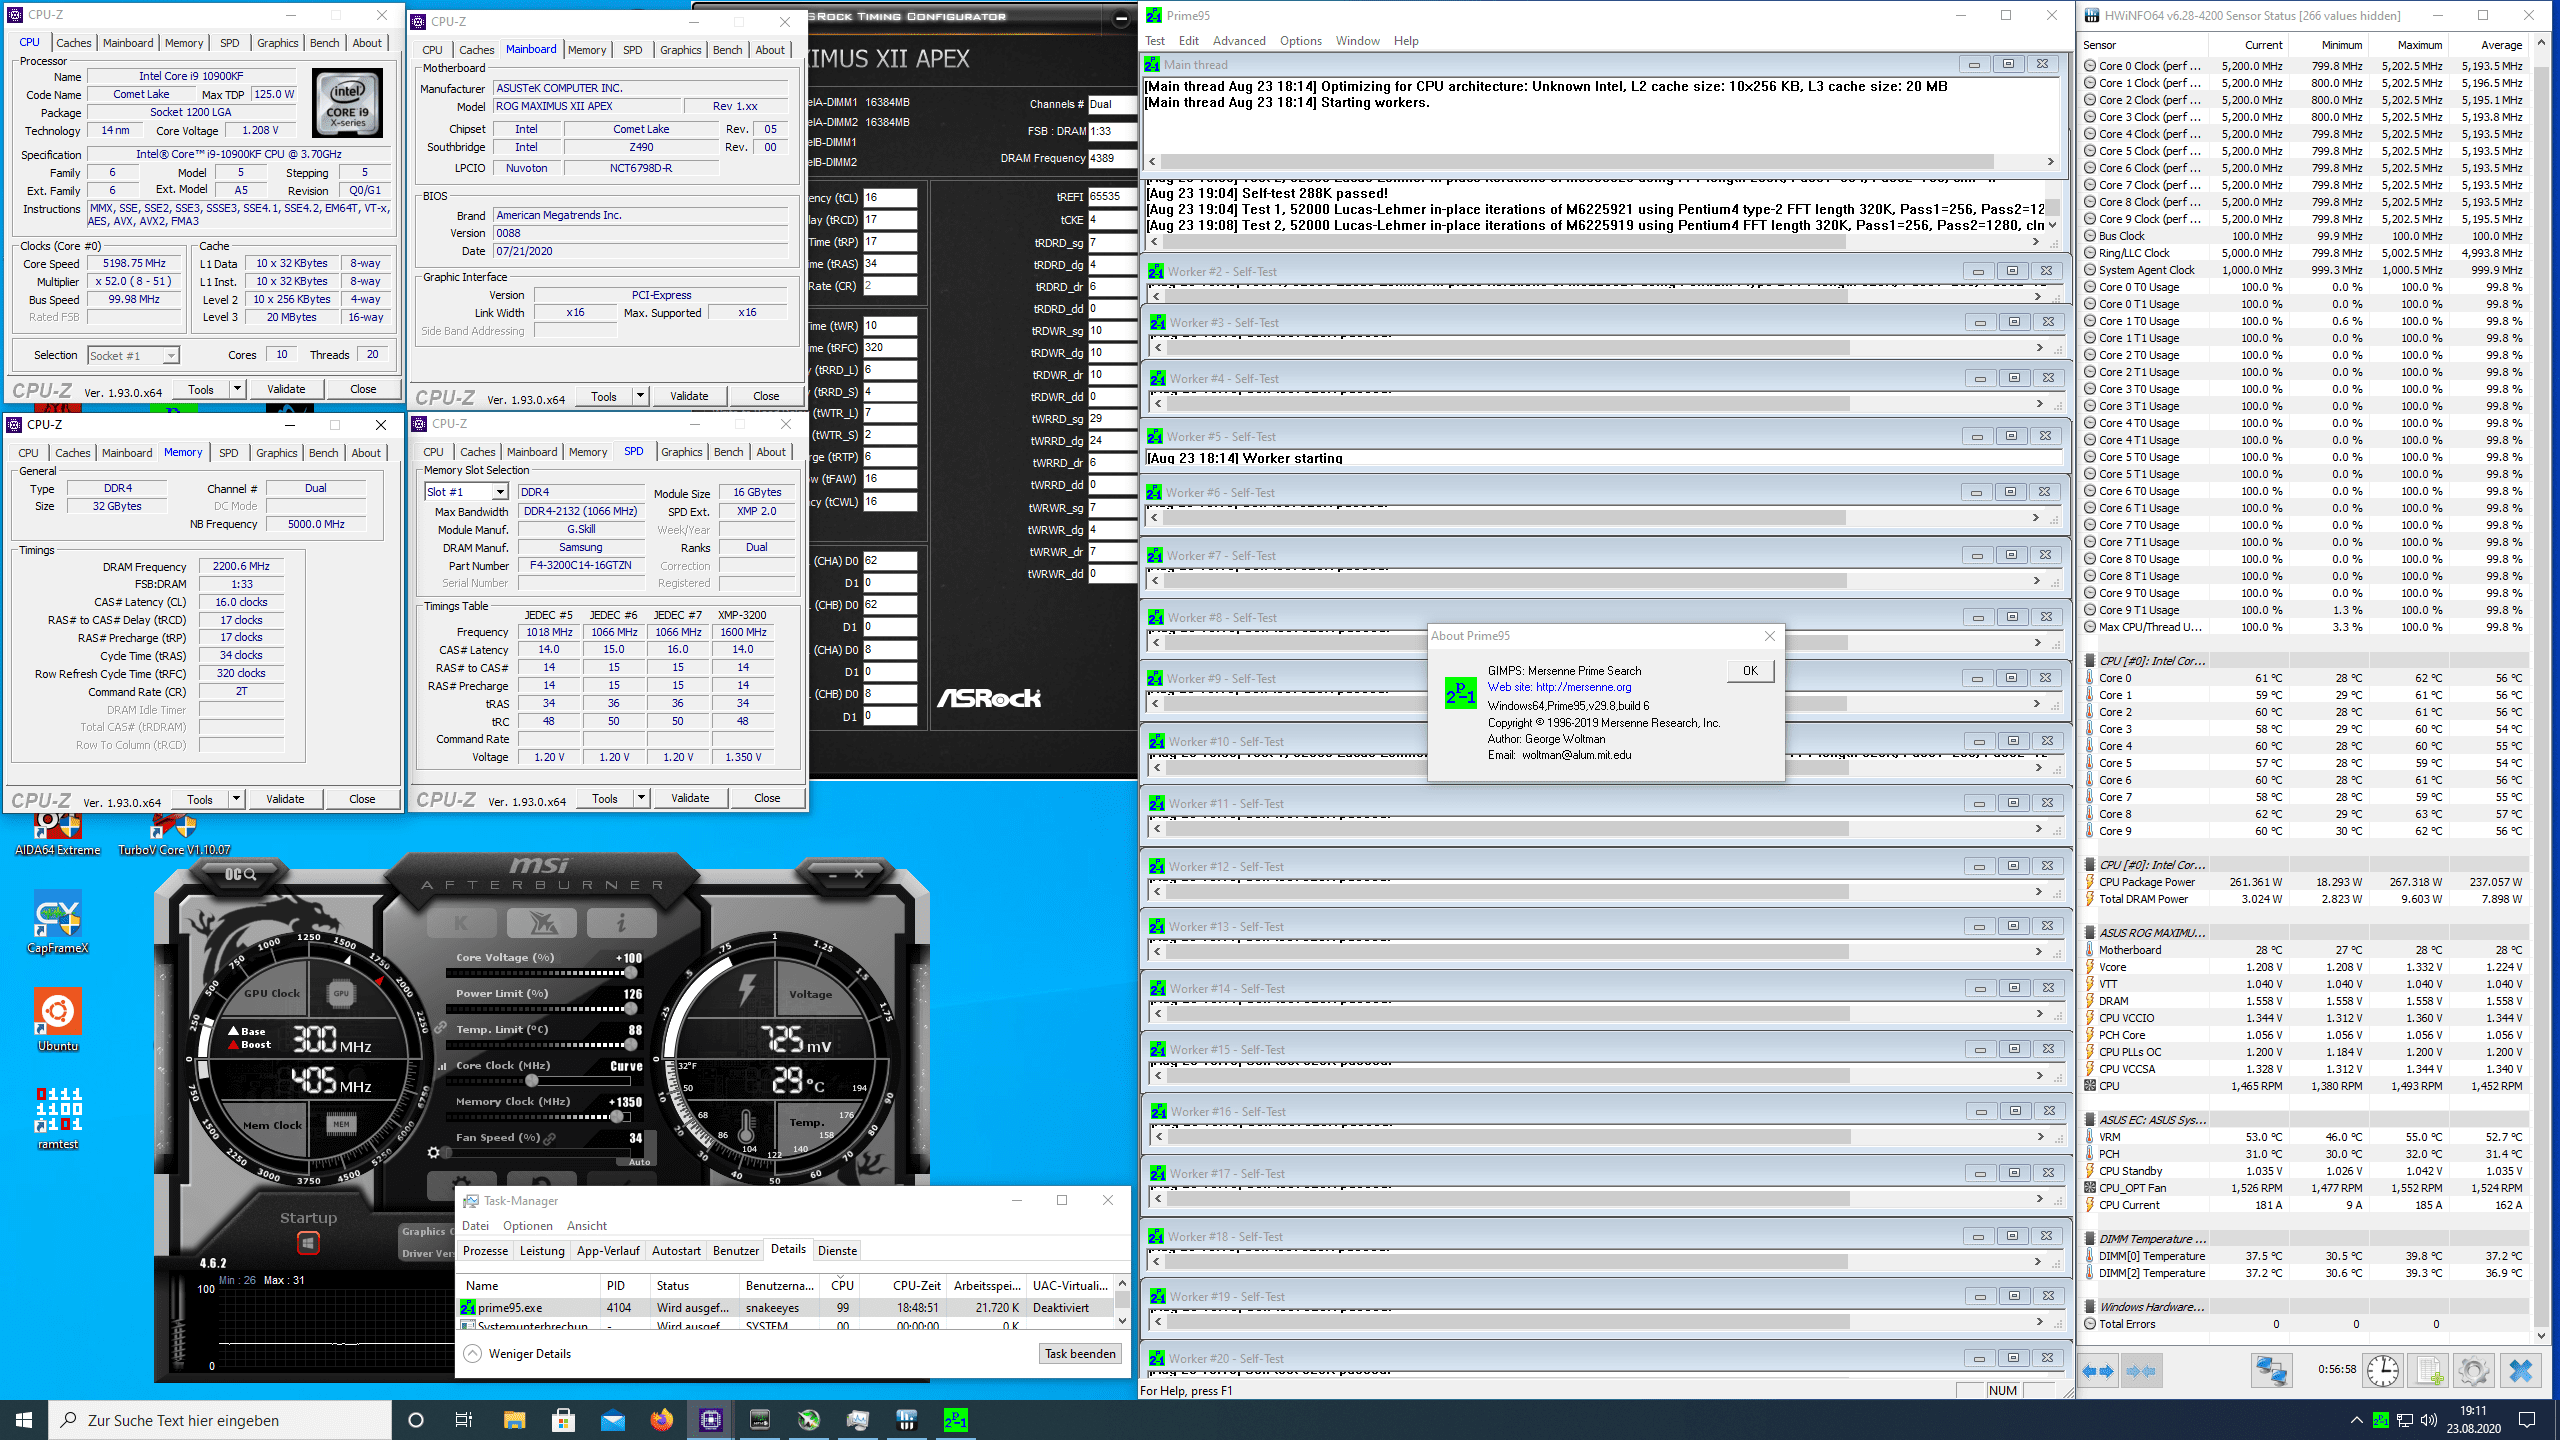Toggle Afterburner fan speed Auto button

click(x=639, y=1162)
